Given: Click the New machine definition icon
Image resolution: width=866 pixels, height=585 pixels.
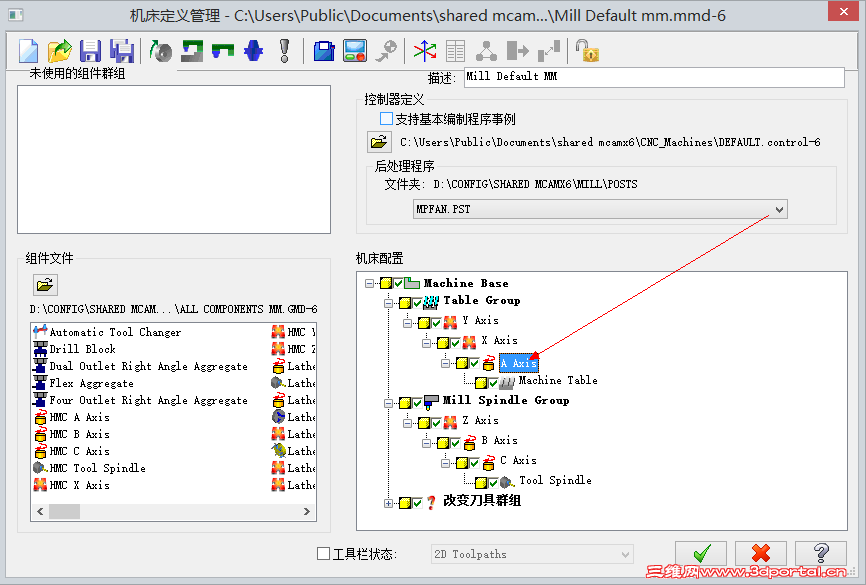Looking at the screenshot, I should coord(28,51).
